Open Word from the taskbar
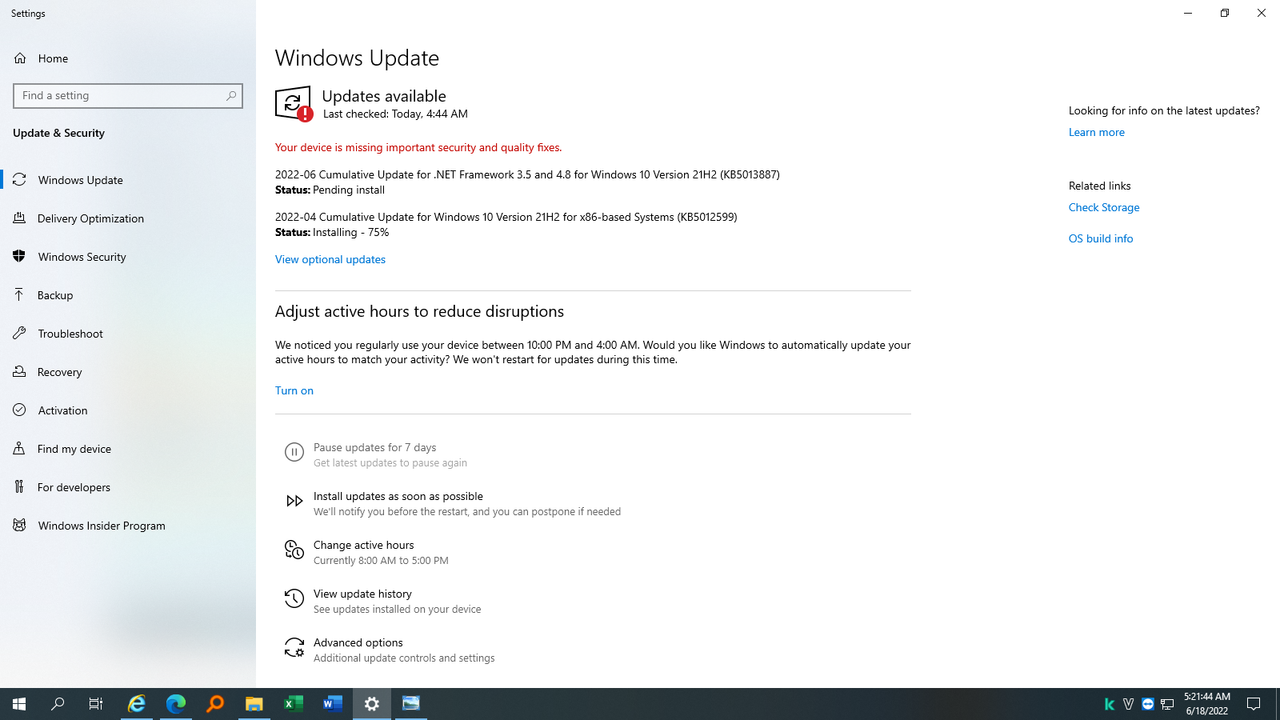The width and height of the screenshot is (1280, 720). (x=332, y=704)
